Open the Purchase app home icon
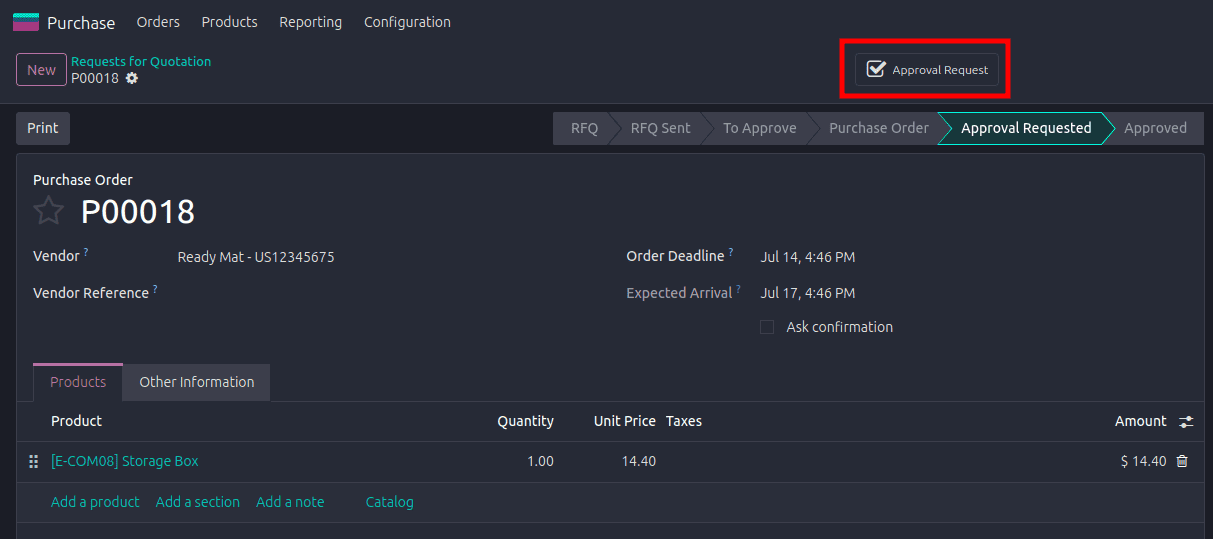1213x539 pixels. point(25,22)
